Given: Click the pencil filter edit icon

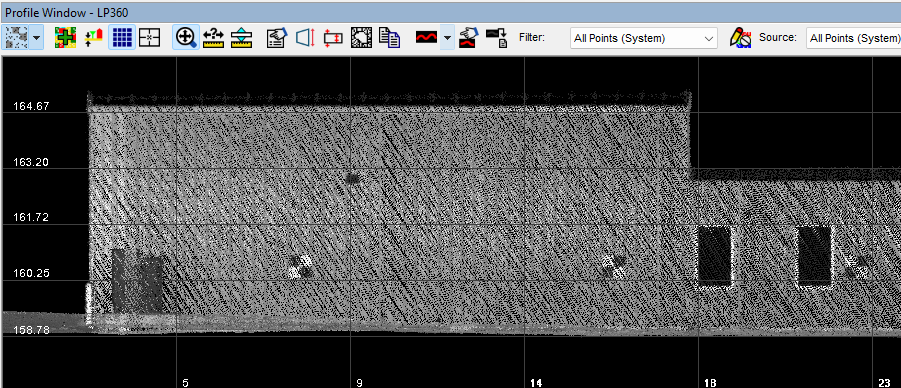Looking at the screenshot, I should 741,37.
